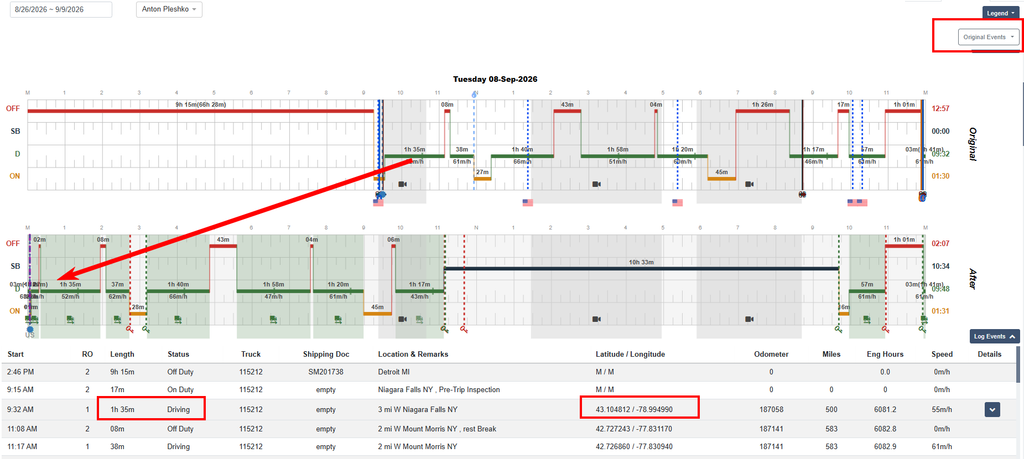Click truck icon under 57m segment in After graph
The height and width of the screenshot is (459, 1024).
866,319
